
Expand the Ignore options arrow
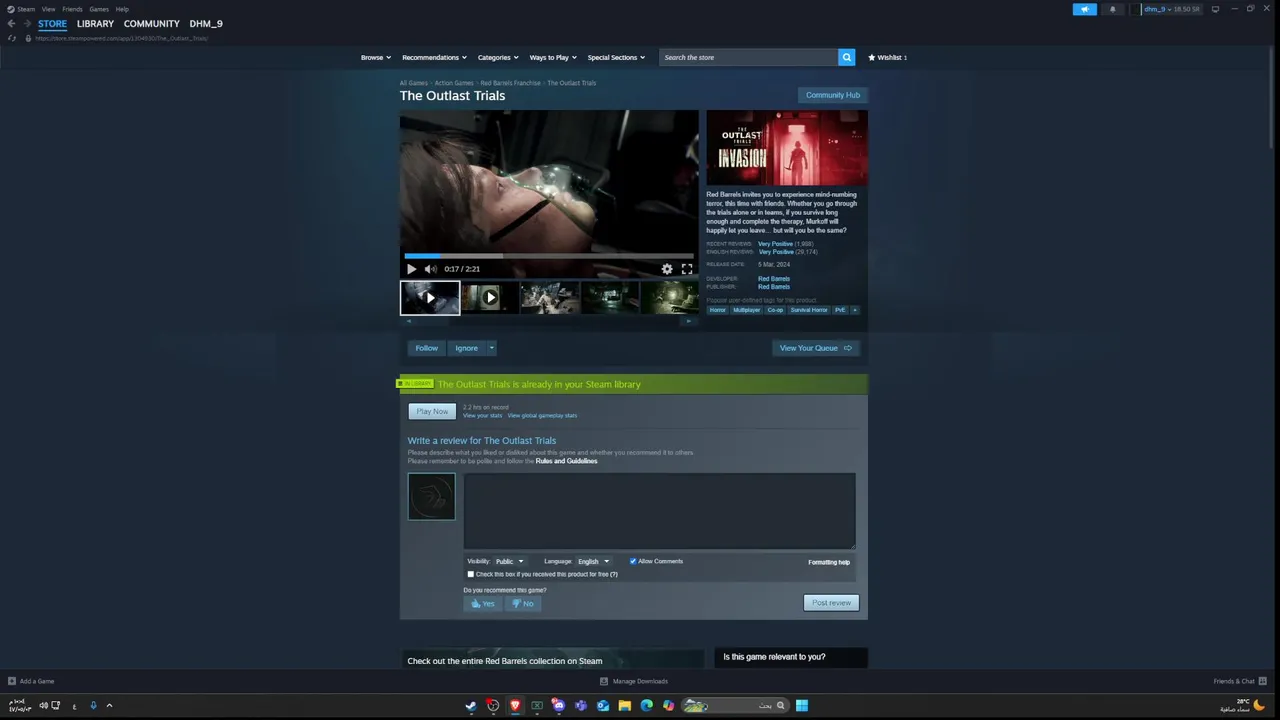(x=491, y=348)
